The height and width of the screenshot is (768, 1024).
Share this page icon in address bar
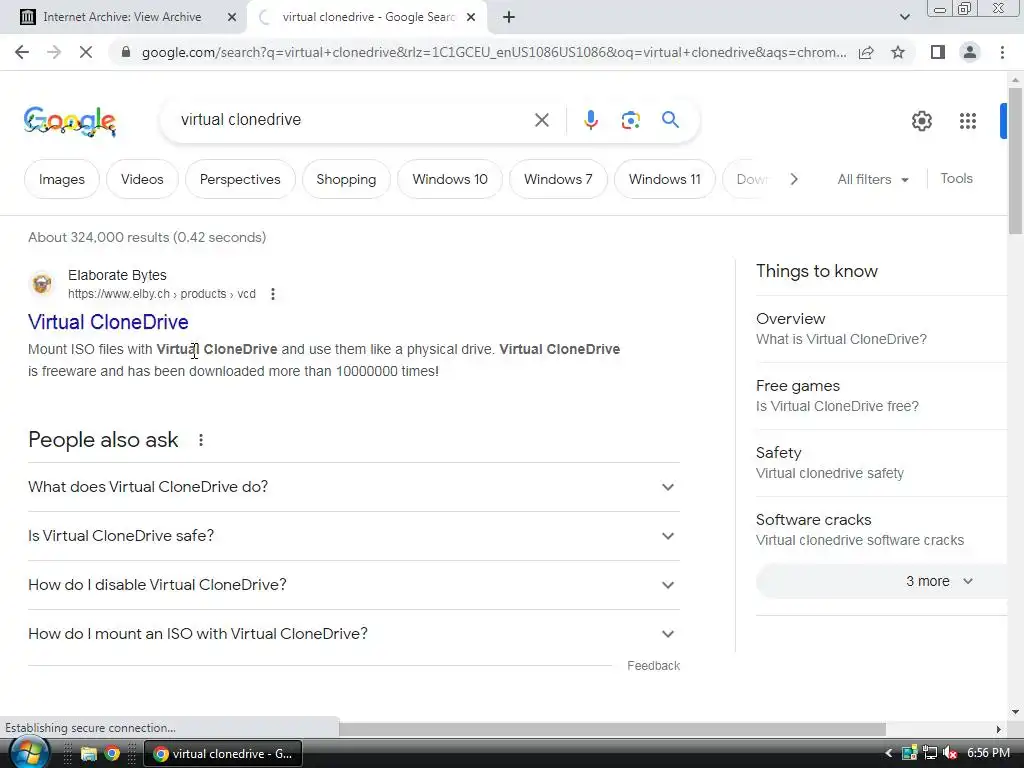coord(866,52)
